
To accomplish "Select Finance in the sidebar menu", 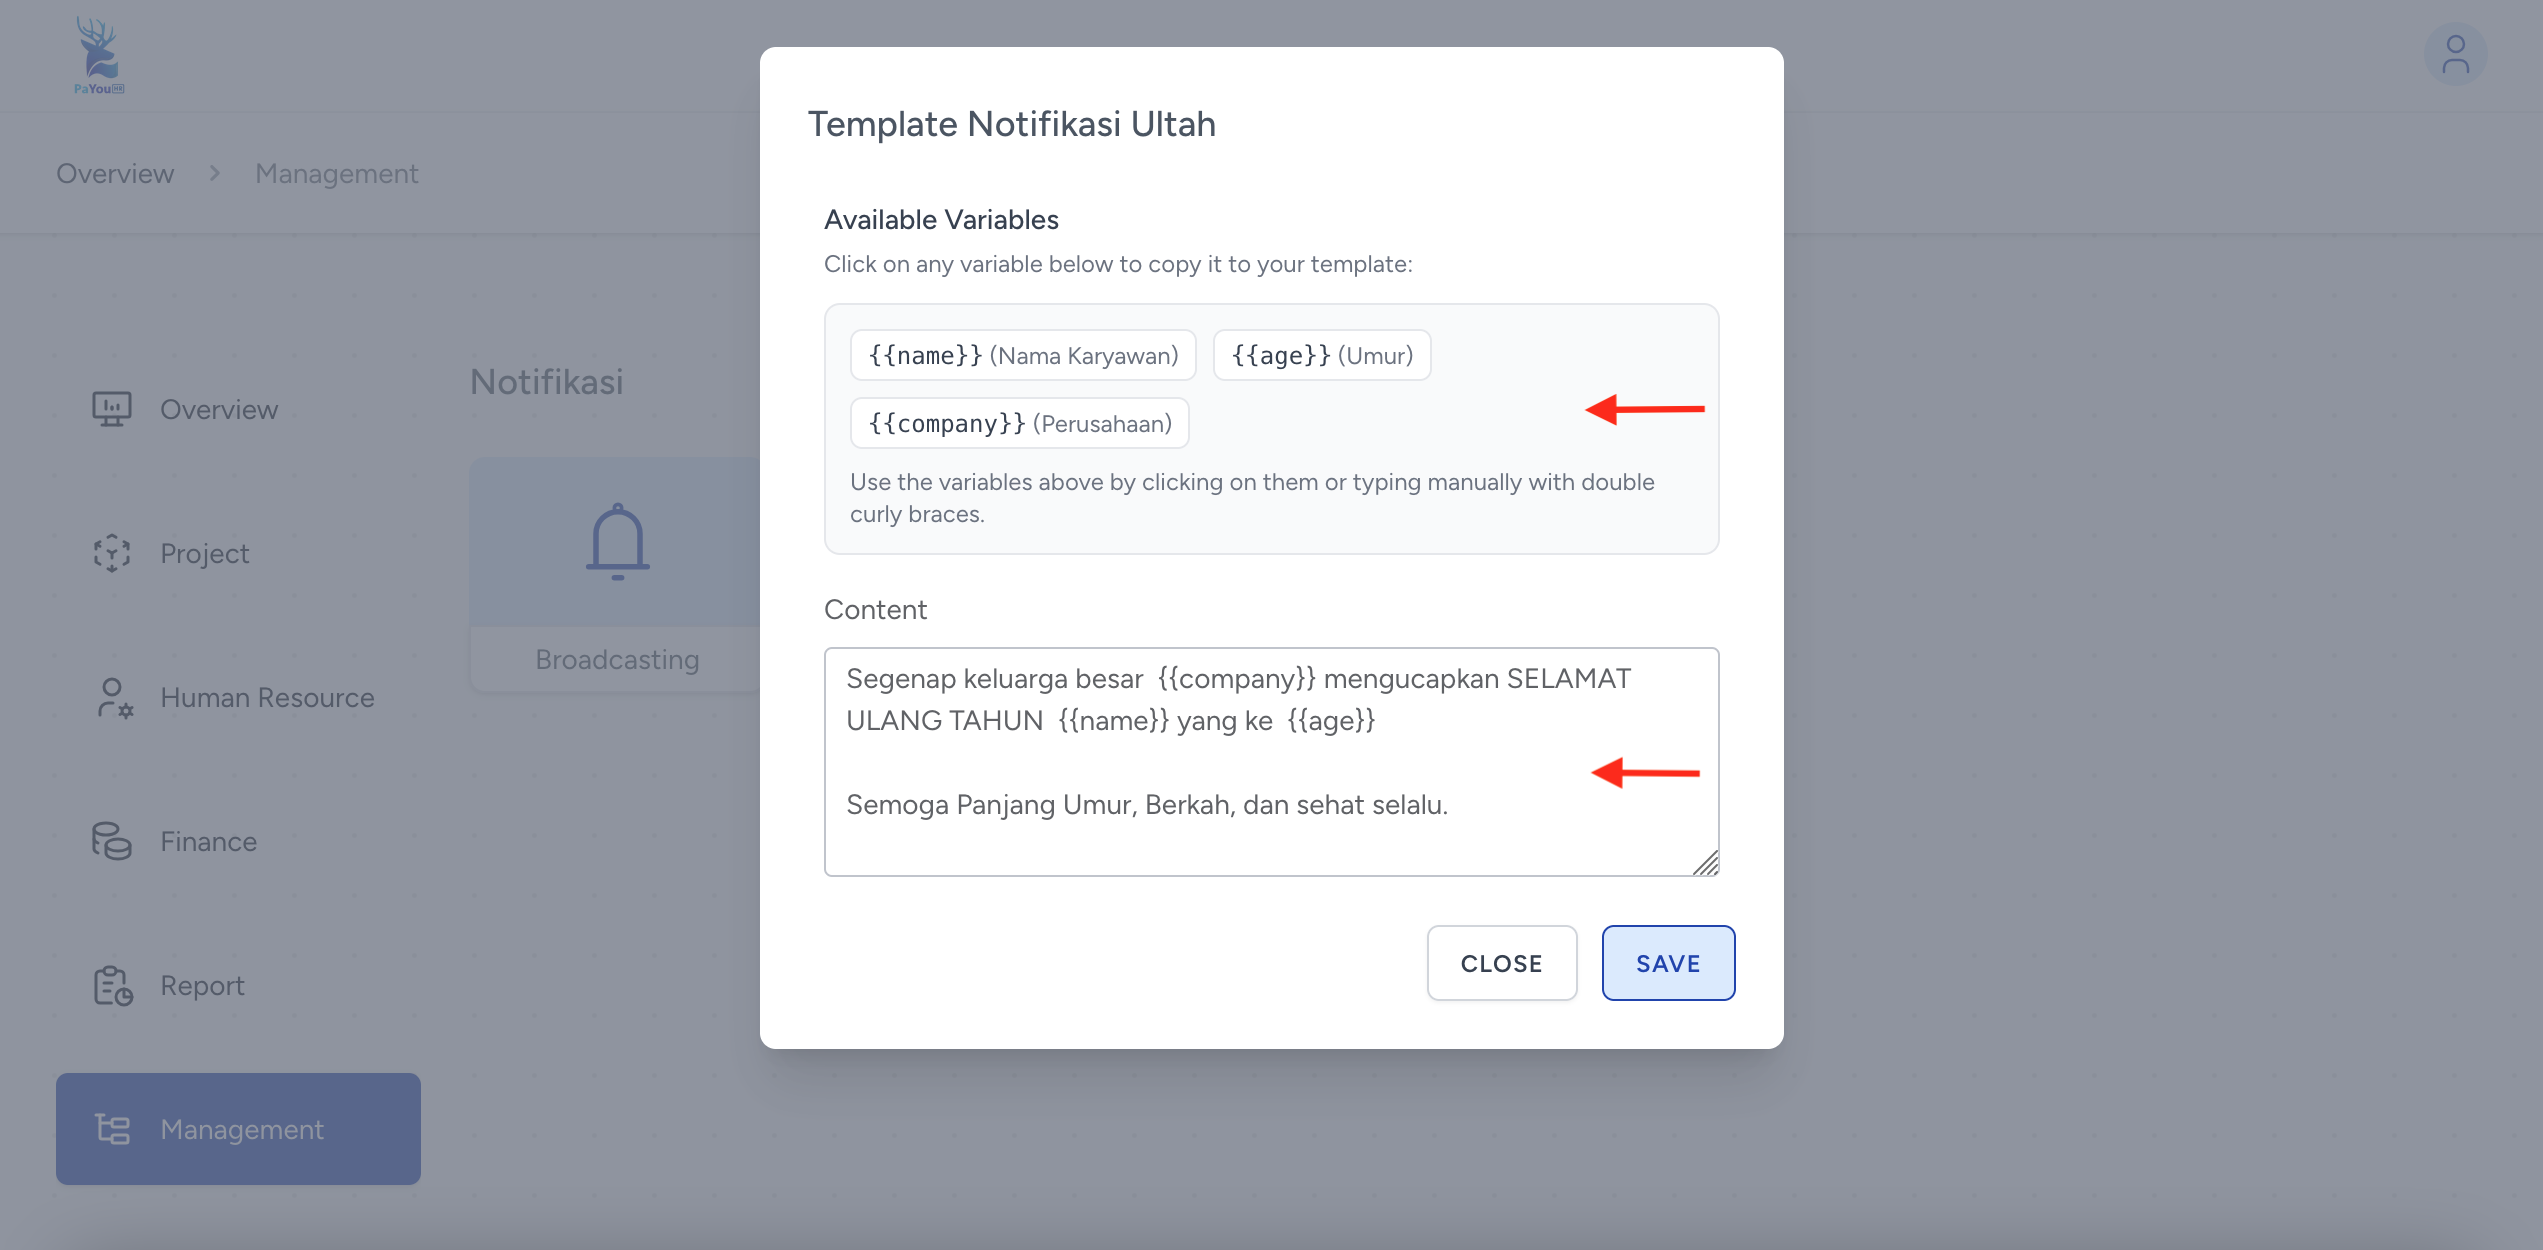I will click(208, 842).
